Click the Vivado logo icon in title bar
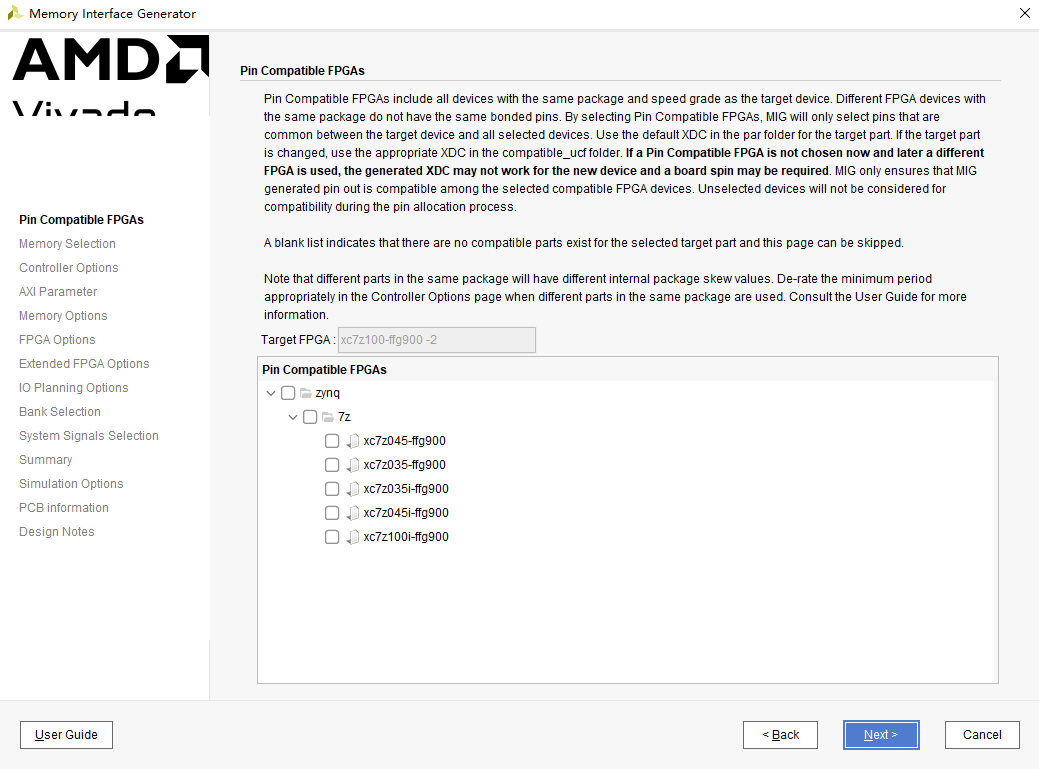Viewport: 1039px width, 769px height. pyautogui.click(x=15, y=13)
